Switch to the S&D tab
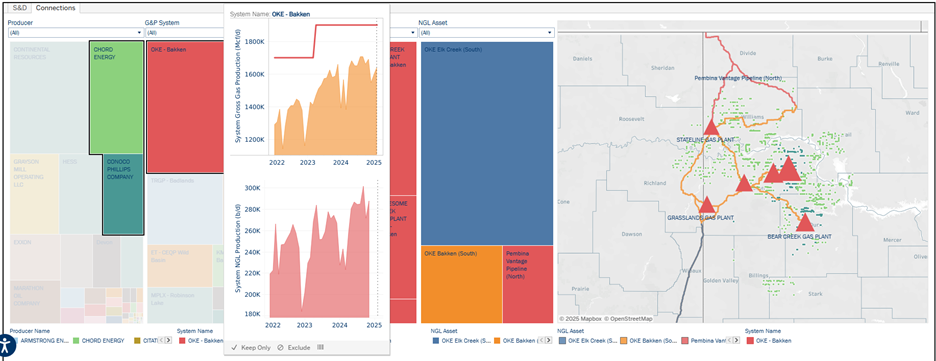The width and height of the screenshot is (936, 361). point(20,8)
